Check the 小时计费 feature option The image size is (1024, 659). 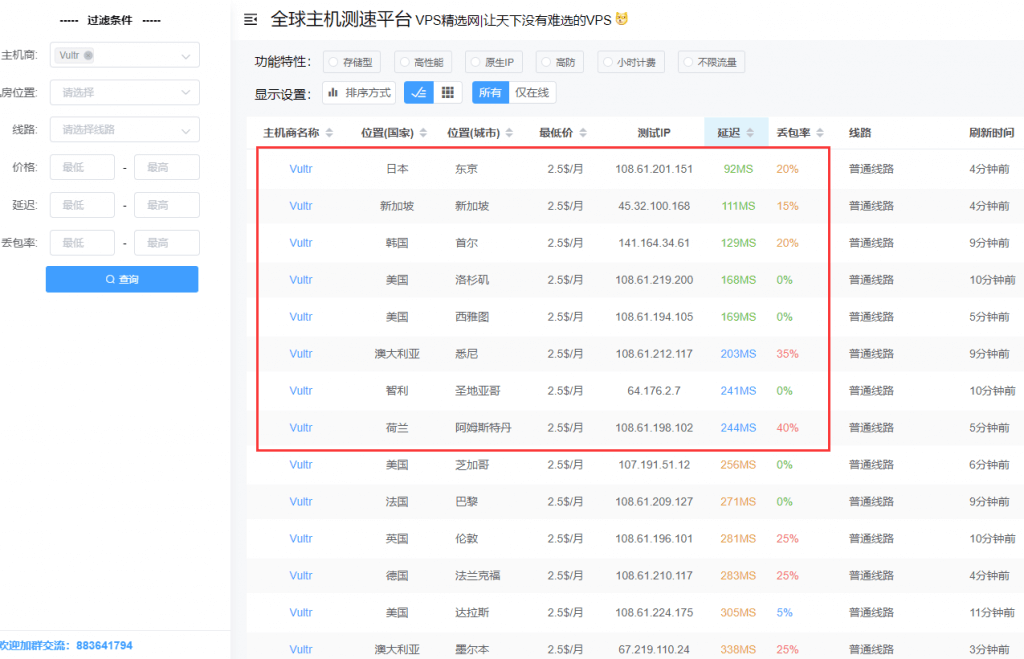pos(630,62)
